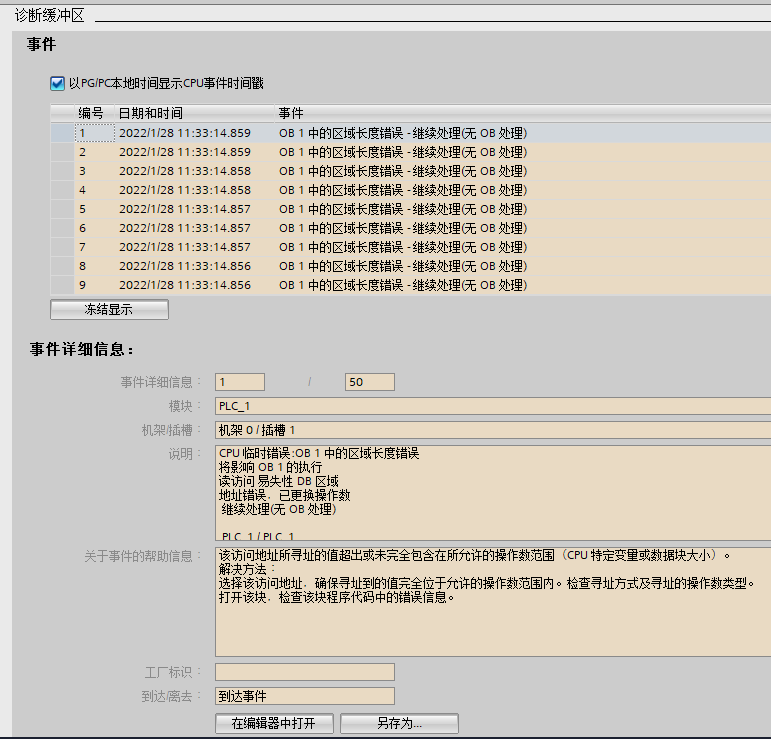This screenshot has height=739, width=771.
Task: Click the 事件详细信息 heading
Action: click(x=82, y=350)
